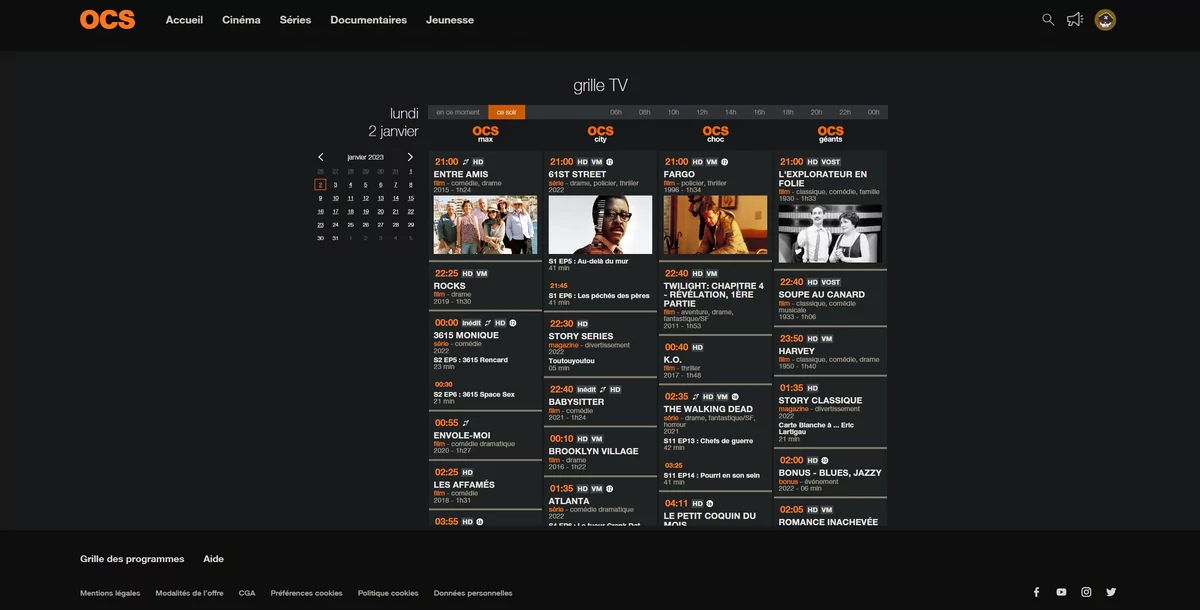1200x610 pixels.
Task: Open 'Grille des programmes' footer link
Action: point(132,559)
